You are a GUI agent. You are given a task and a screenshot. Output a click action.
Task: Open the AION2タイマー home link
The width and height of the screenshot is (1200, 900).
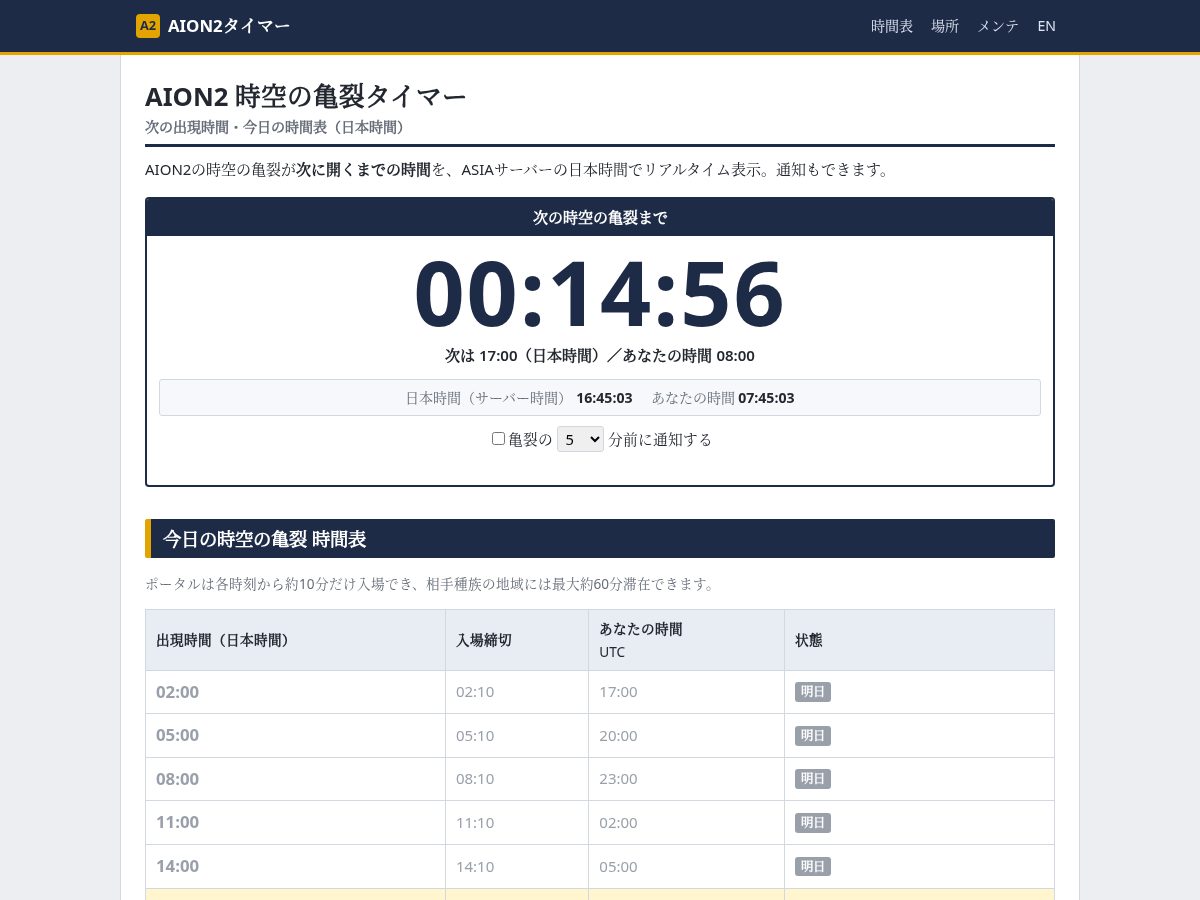[x=213, y=26]
